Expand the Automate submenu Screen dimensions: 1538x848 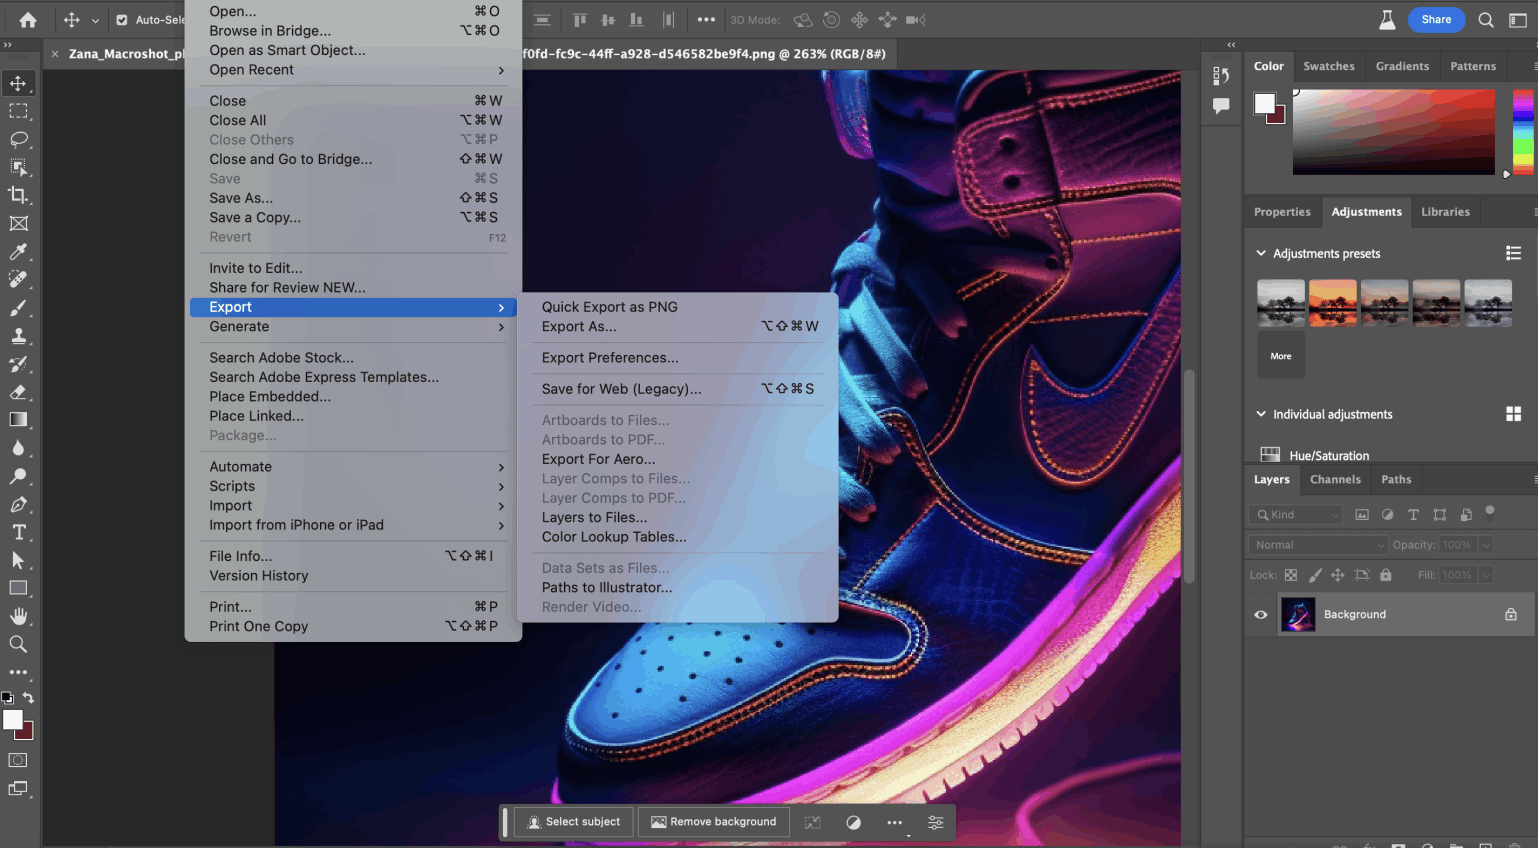[353, 467]
